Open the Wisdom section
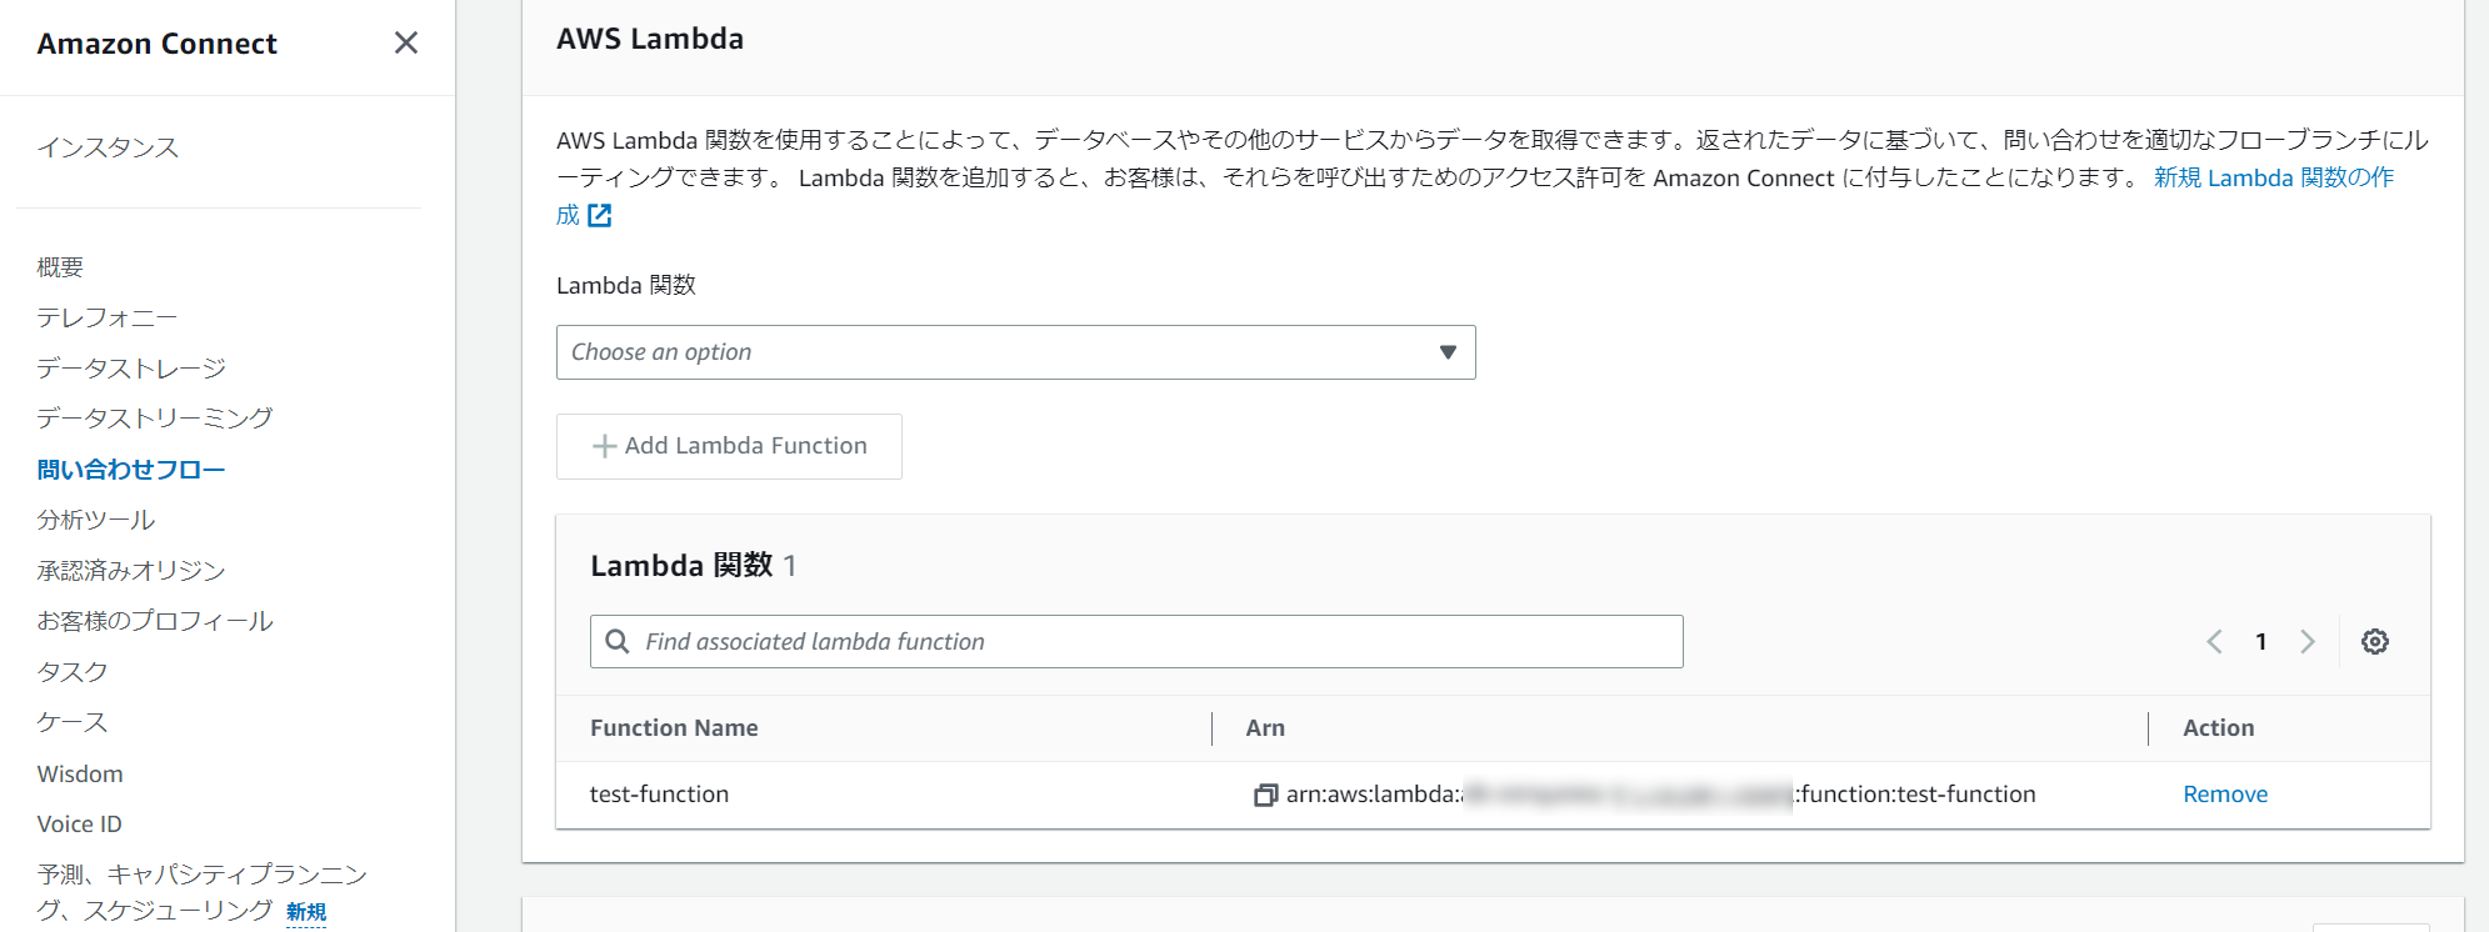Screen dimensions: 2489x932 (x=79, y=773)
